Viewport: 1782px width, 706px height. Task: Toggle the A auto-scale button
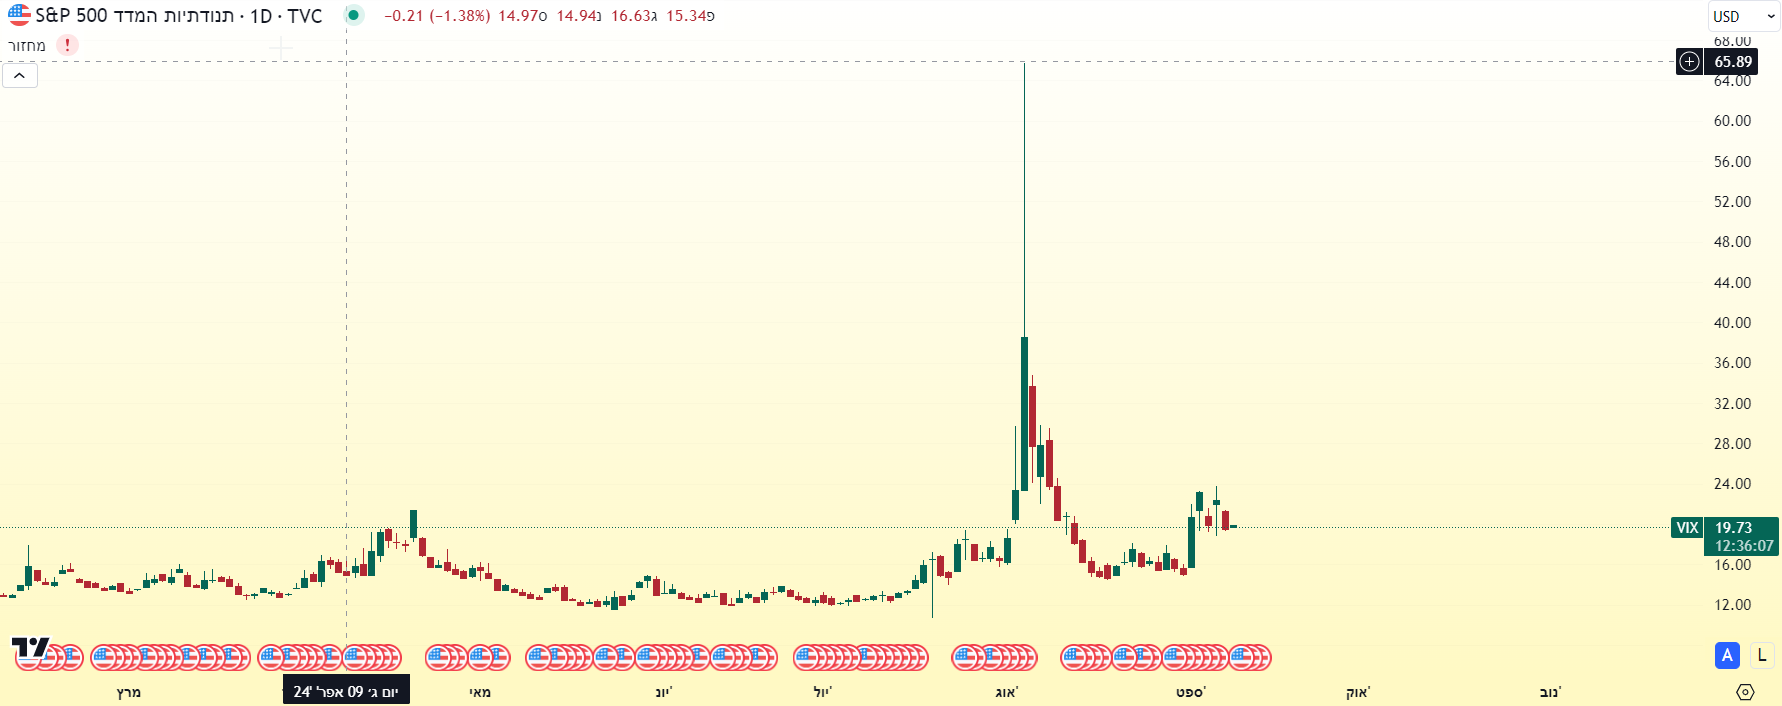(1727, 656)
